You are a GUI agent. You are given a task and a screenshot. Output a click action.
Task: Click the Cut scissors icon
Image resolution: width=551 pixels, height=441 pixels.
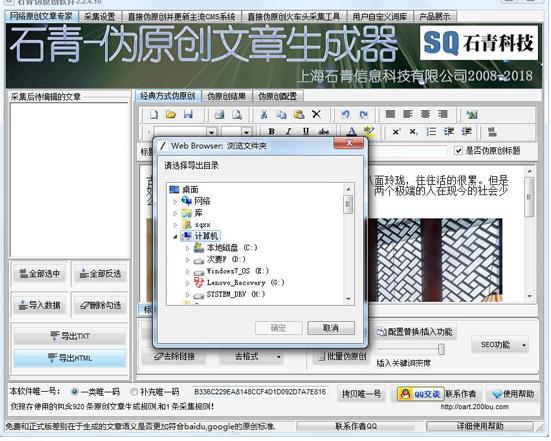(x=264, y=115)
